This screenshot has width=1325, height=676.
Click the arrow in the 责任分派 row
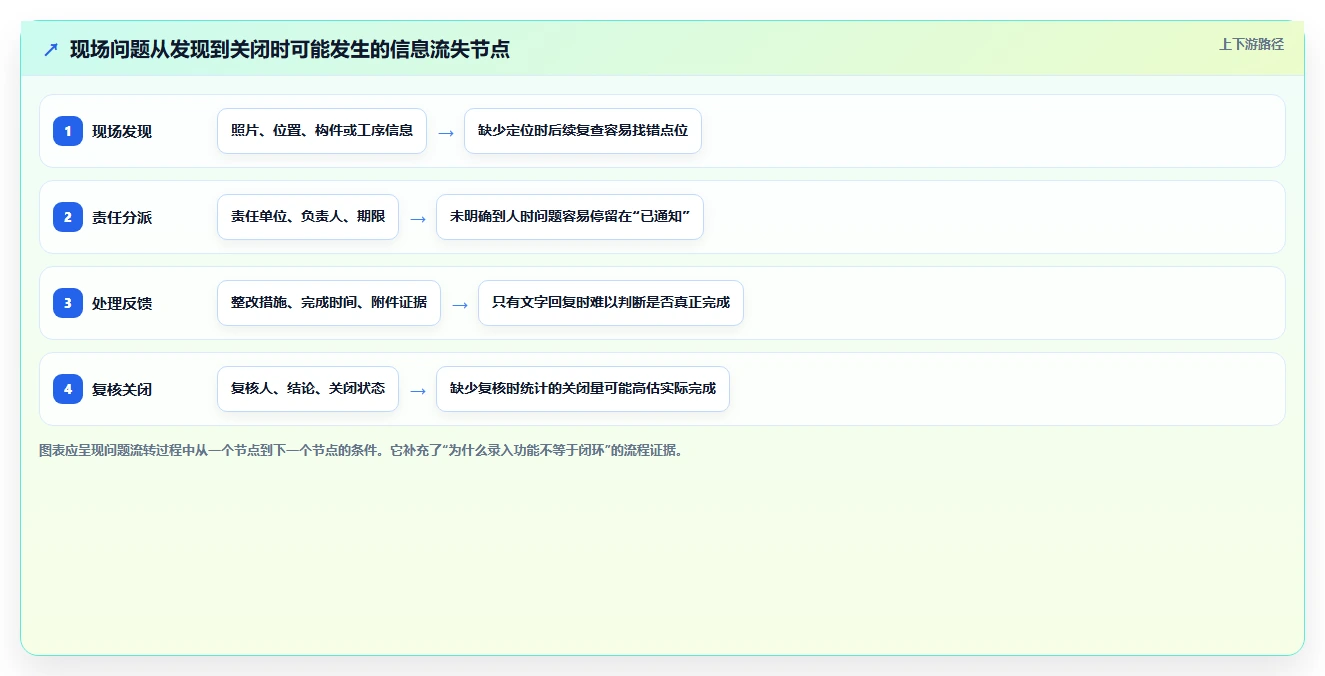[418, 218]
